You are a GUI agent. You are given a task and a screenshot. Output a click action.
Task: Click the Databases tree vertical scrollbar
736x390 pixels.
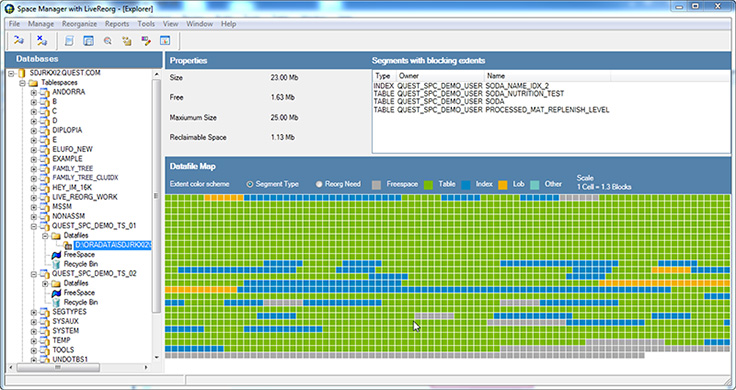[x=157, y=195]
